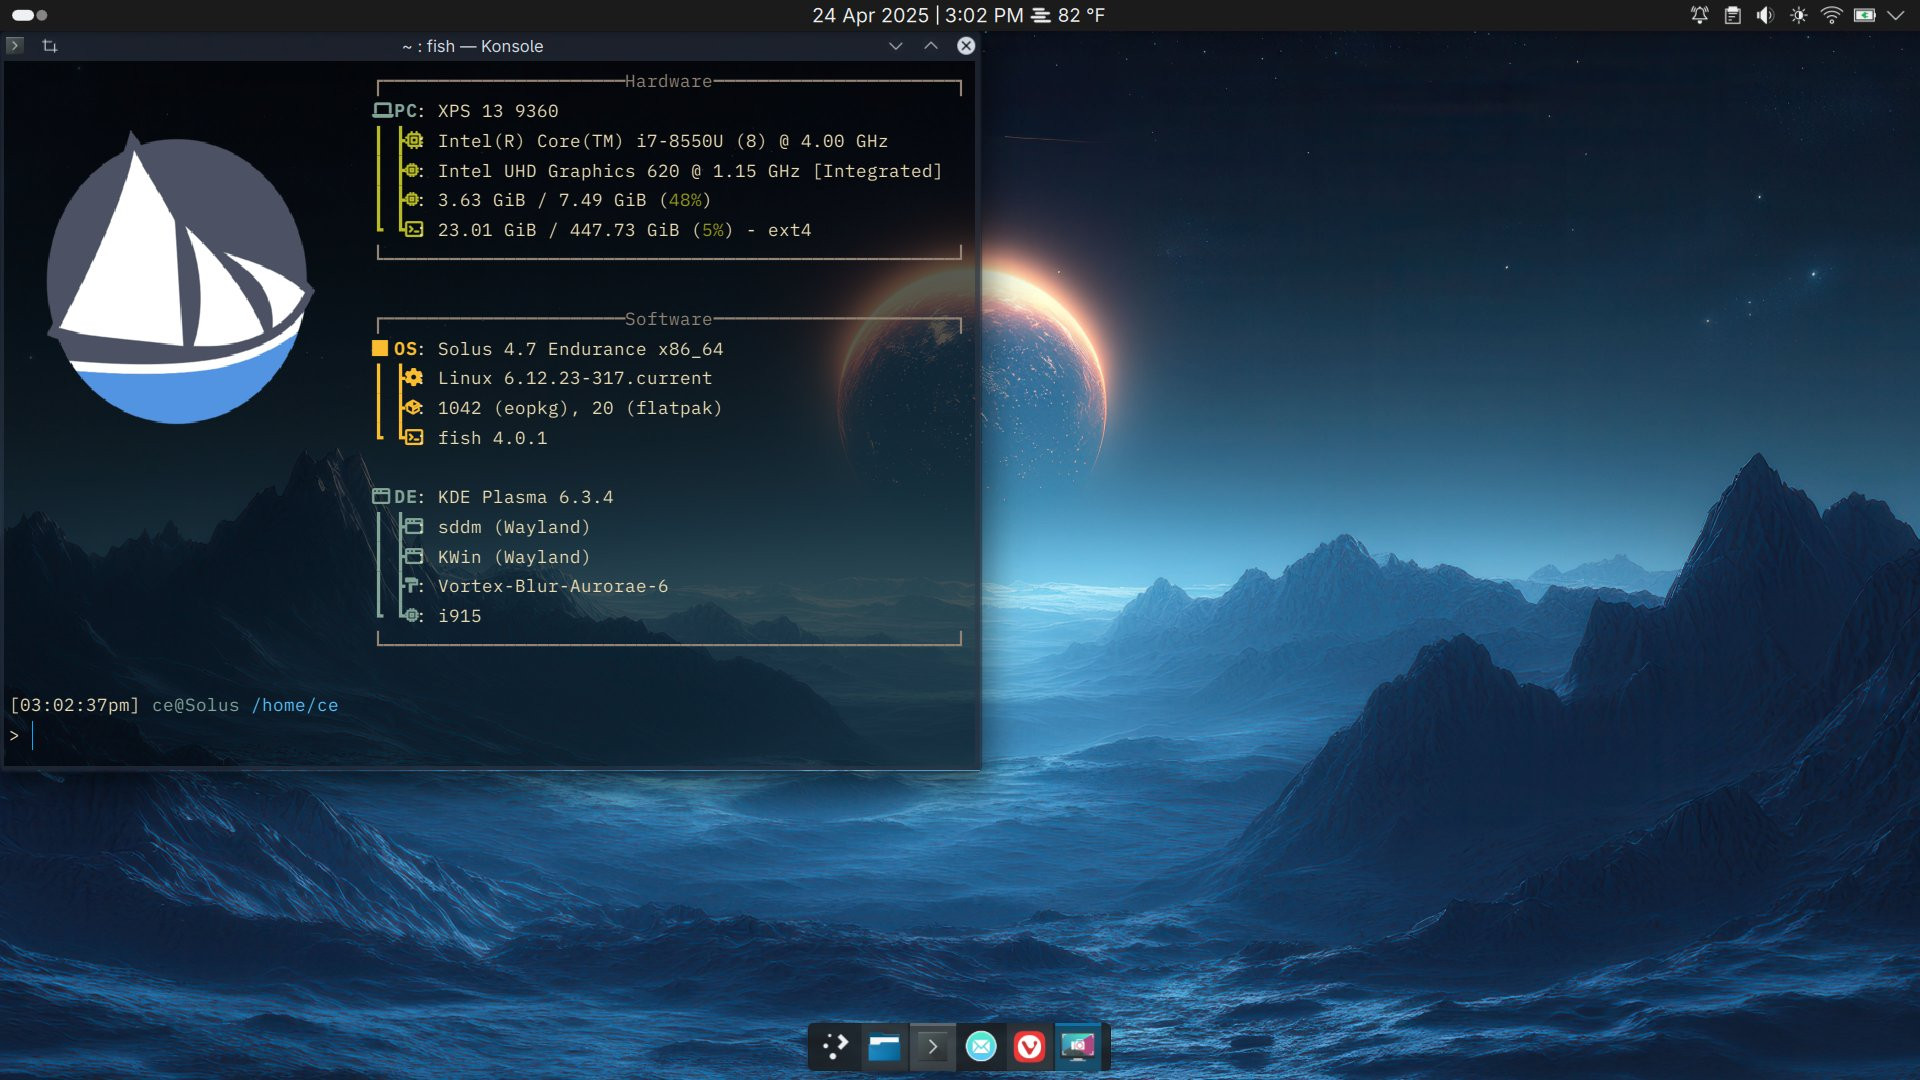The height and width of the screenshot is (1080, 1920).
Task: Open the clipboard tray icon
Action: click(x=1733, y=15)
